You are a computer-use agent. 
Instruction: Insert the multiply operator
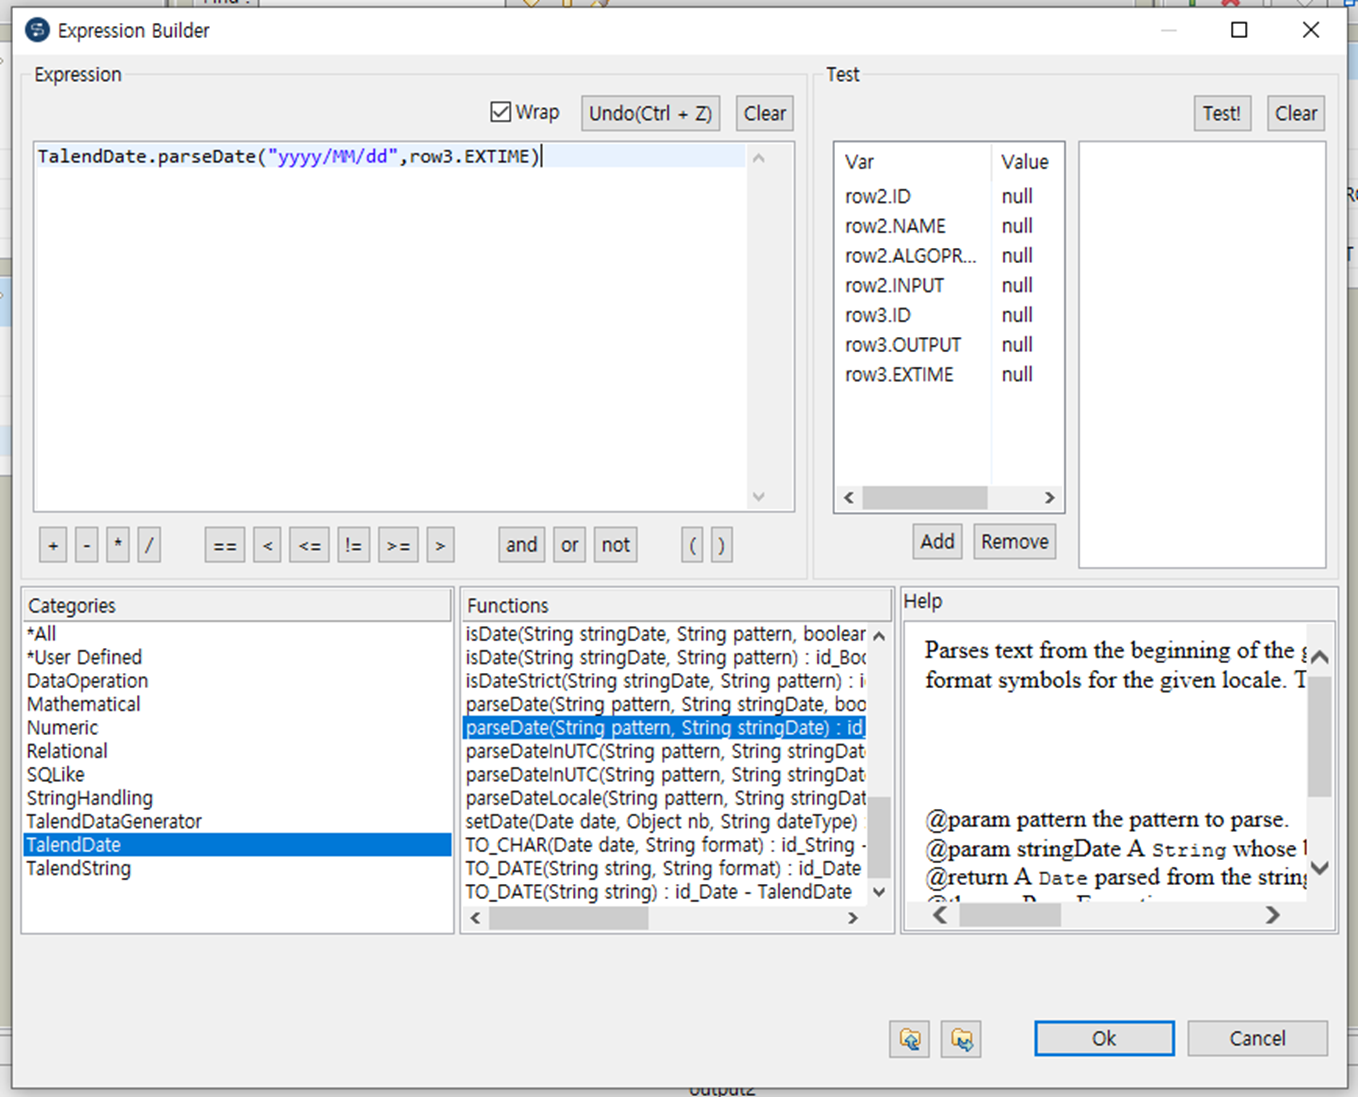pyautogui.click(x=118, y=545)
